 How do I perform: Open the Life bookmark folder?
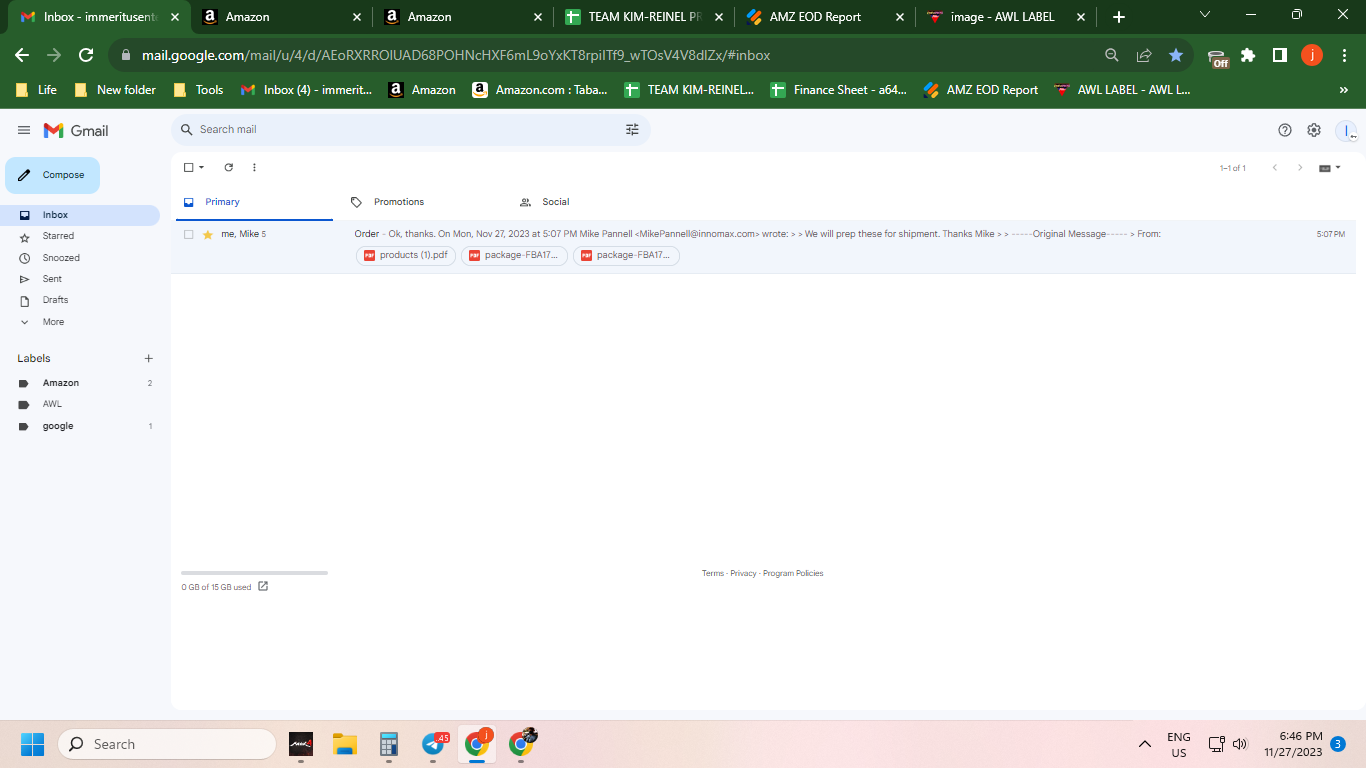tap(36, 90)
